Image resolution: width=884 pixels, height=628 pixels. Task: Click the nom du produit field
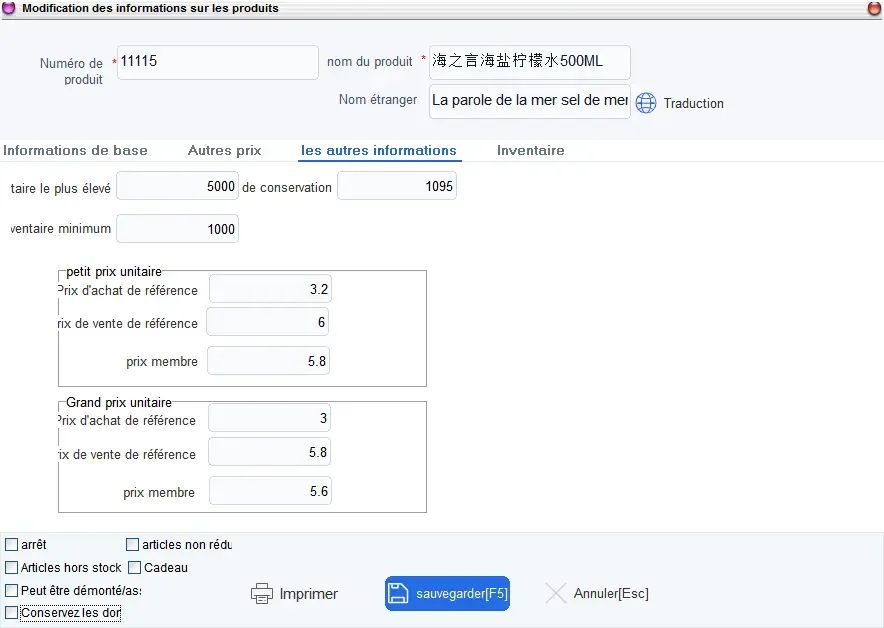[530, 62]
